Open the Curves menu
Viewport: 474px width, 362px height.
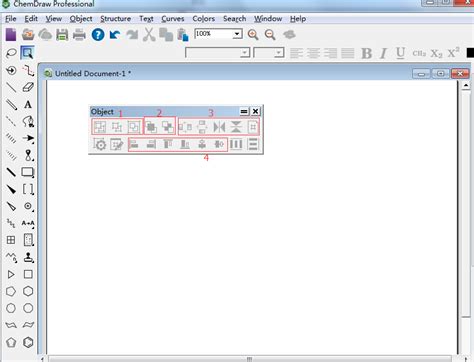[173, 19]
